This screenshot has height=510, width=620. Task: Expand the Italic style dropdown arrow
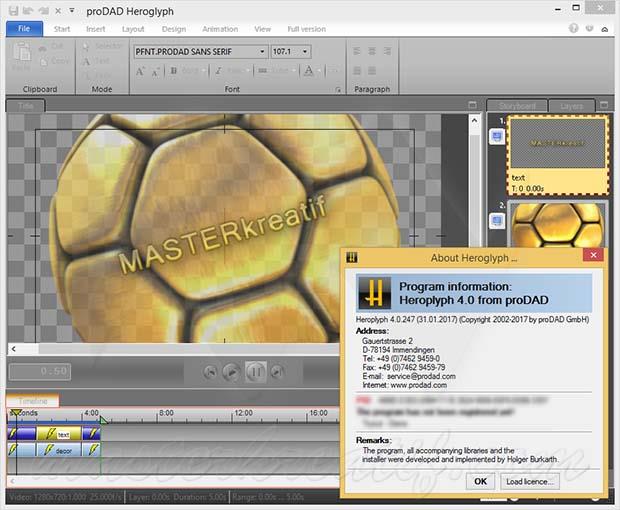[248, 71]
